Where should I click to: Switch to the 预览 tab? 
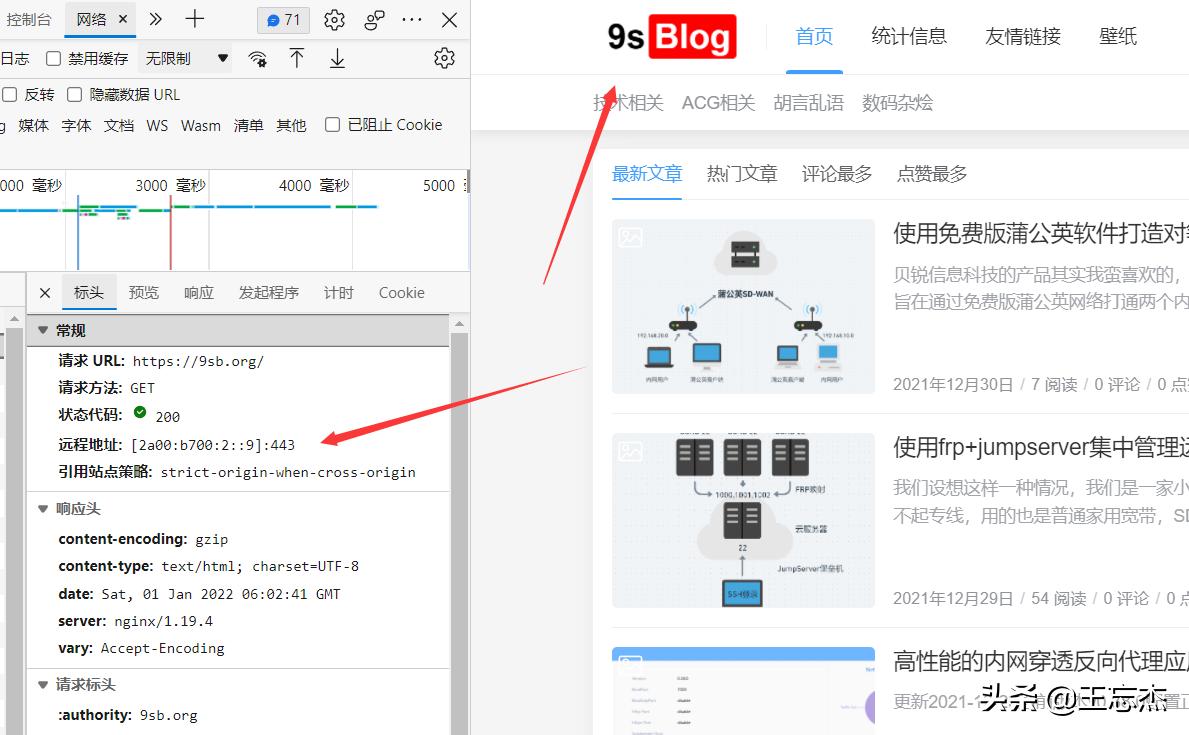pyautogui.click(x=143, y=292)
